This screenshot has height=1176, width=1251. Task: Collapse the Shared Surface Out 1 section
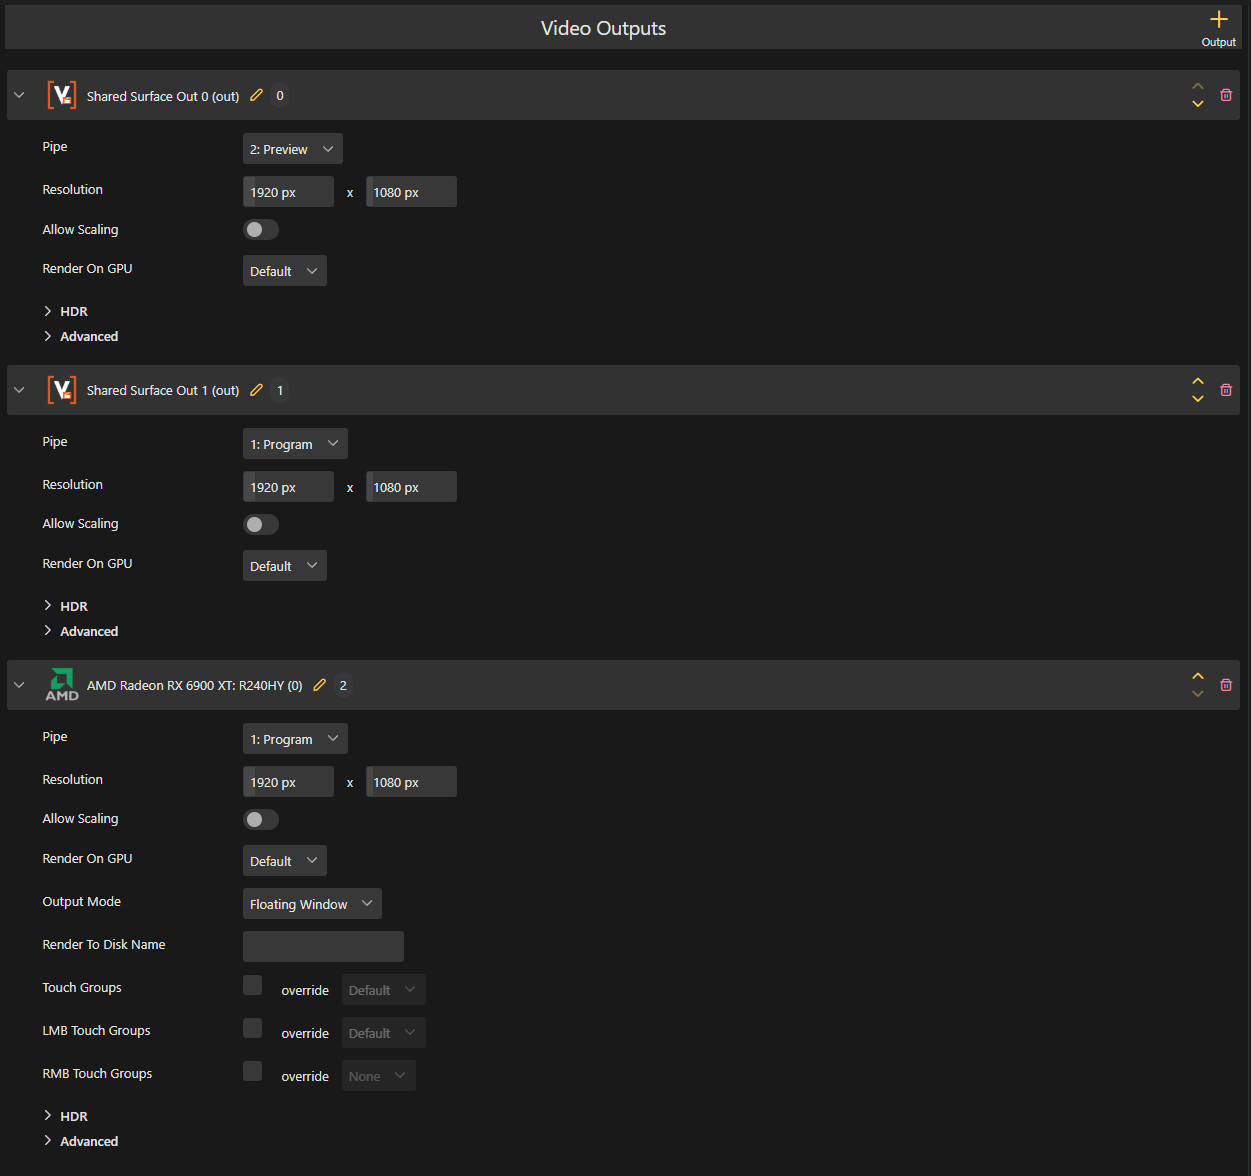(19, 390)
